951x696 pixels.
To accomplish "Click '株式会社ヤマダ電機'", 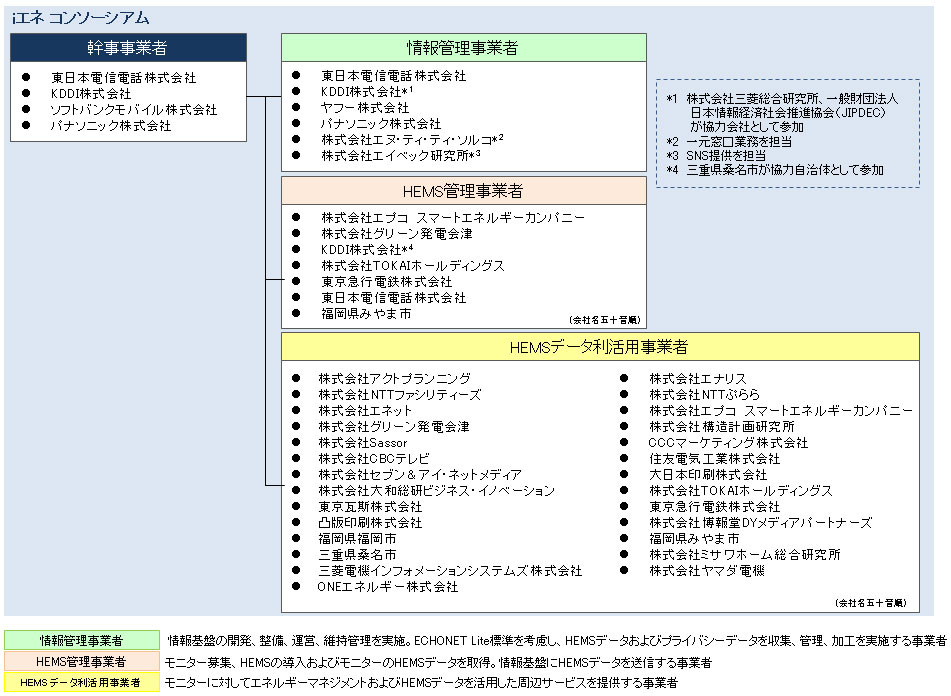I will [707, 571].
